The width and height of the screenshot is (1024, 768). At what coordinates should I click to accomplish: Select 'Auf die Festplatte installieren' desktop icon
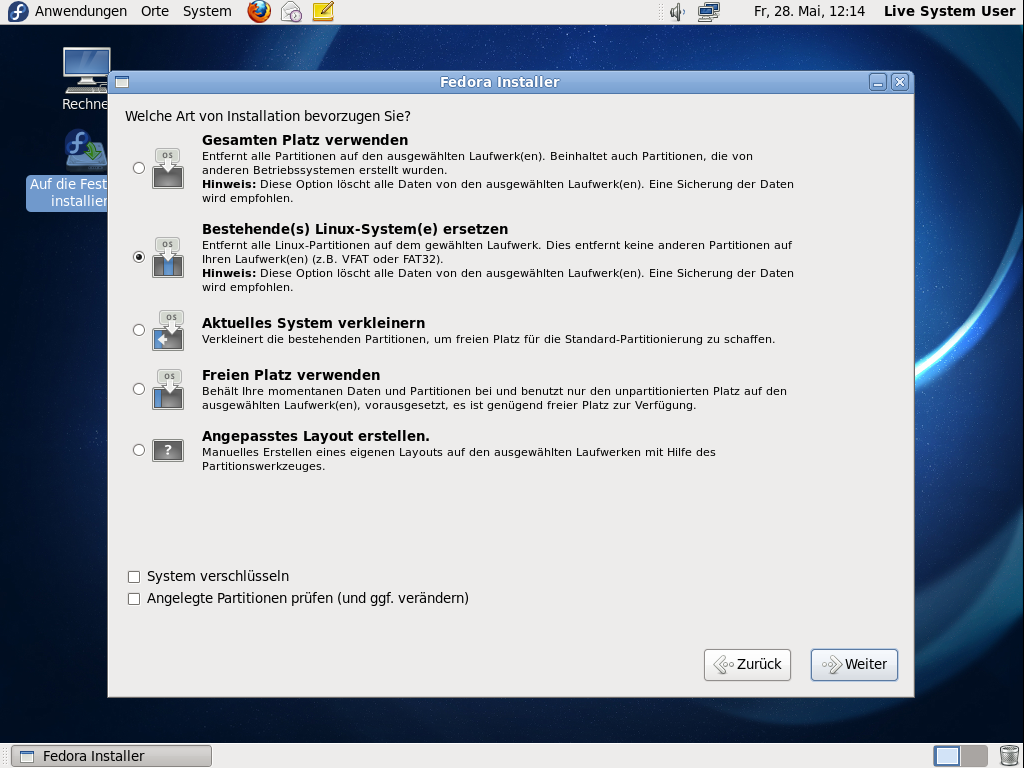(x=68, y=170)
